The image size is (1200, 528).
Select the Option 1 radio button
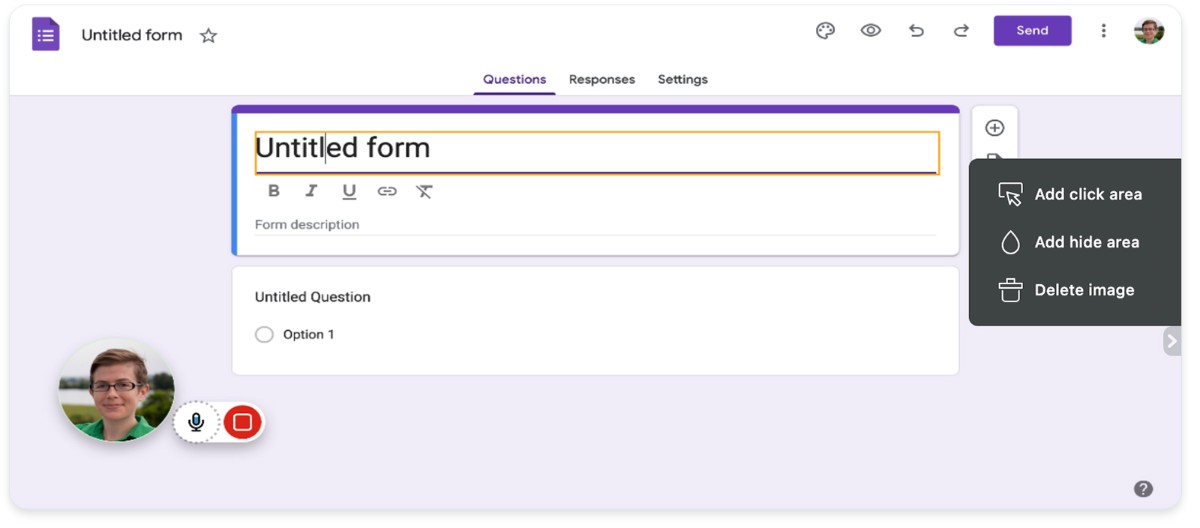coord(264,335)
